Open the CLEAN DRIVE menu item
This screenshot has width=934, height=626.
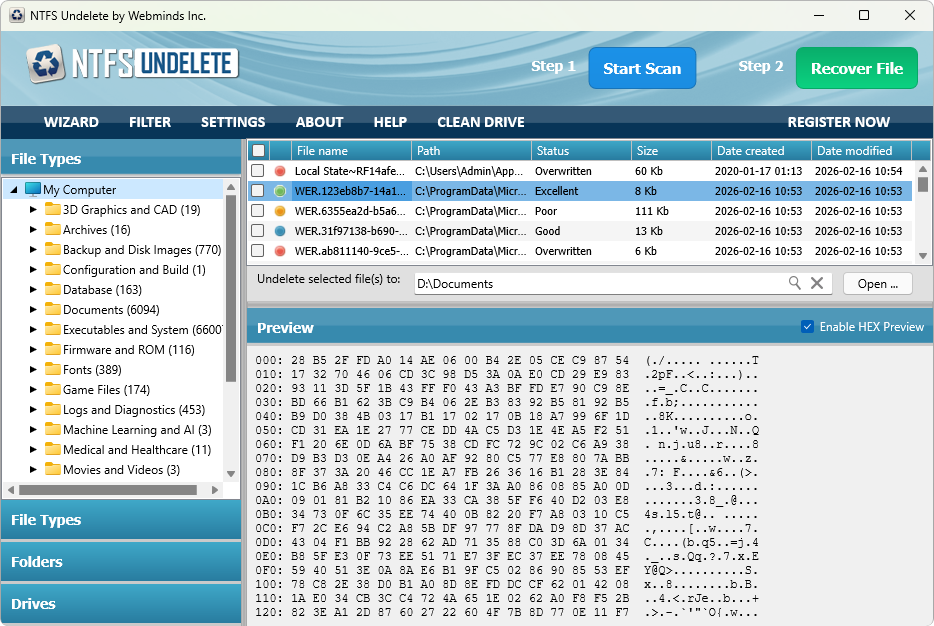481,122
